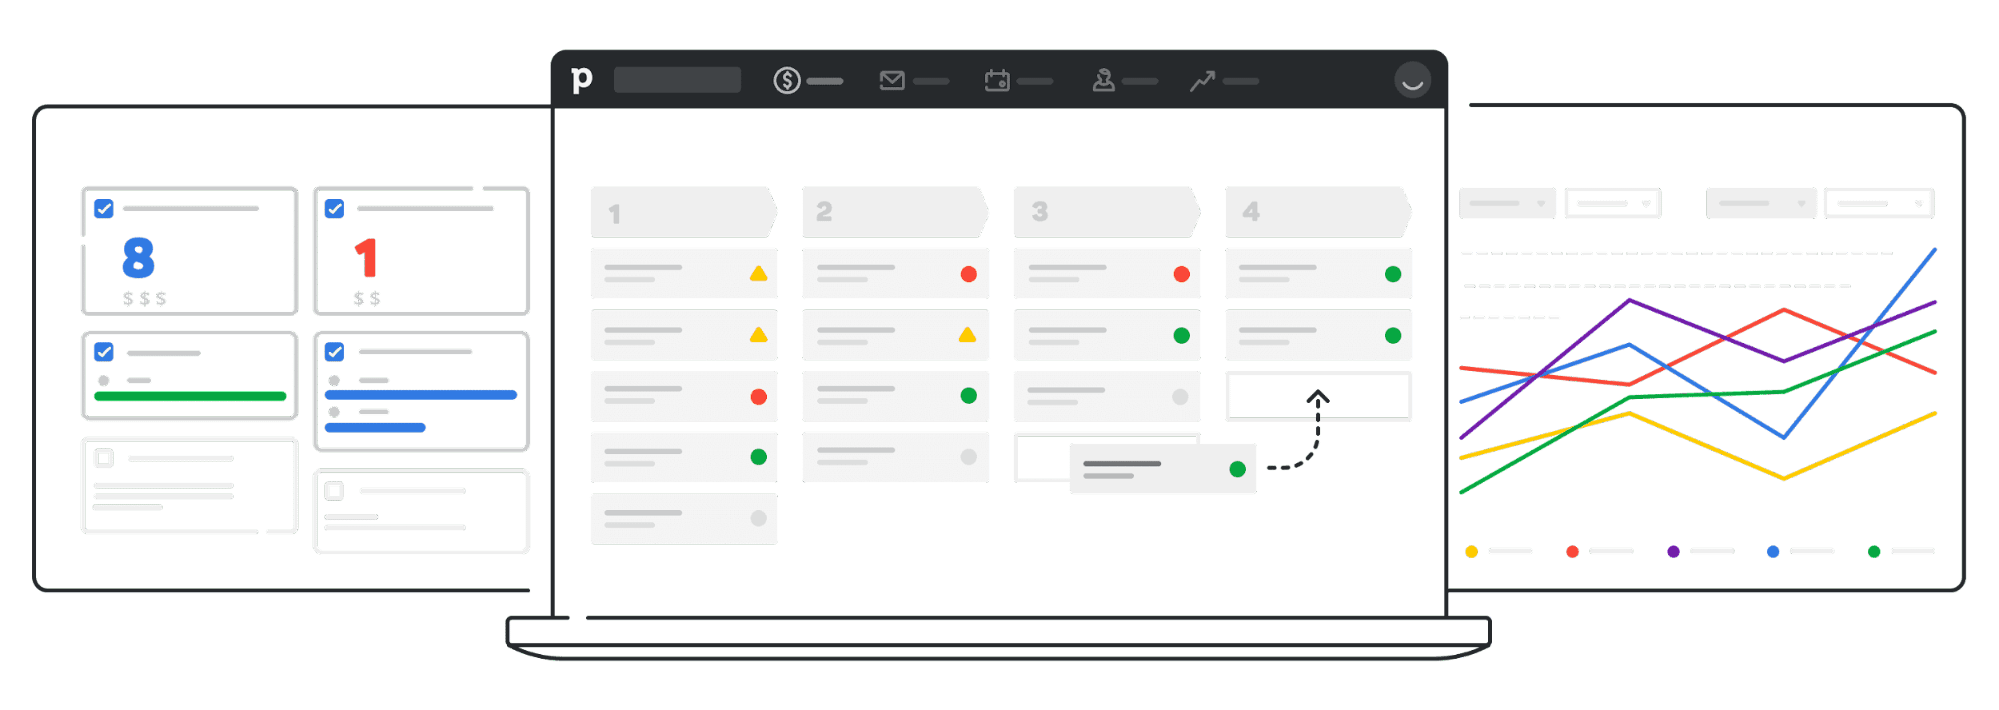Click the green progress bar on the left card
Screen dimensions: 1999x710
(x=190, y=397)
